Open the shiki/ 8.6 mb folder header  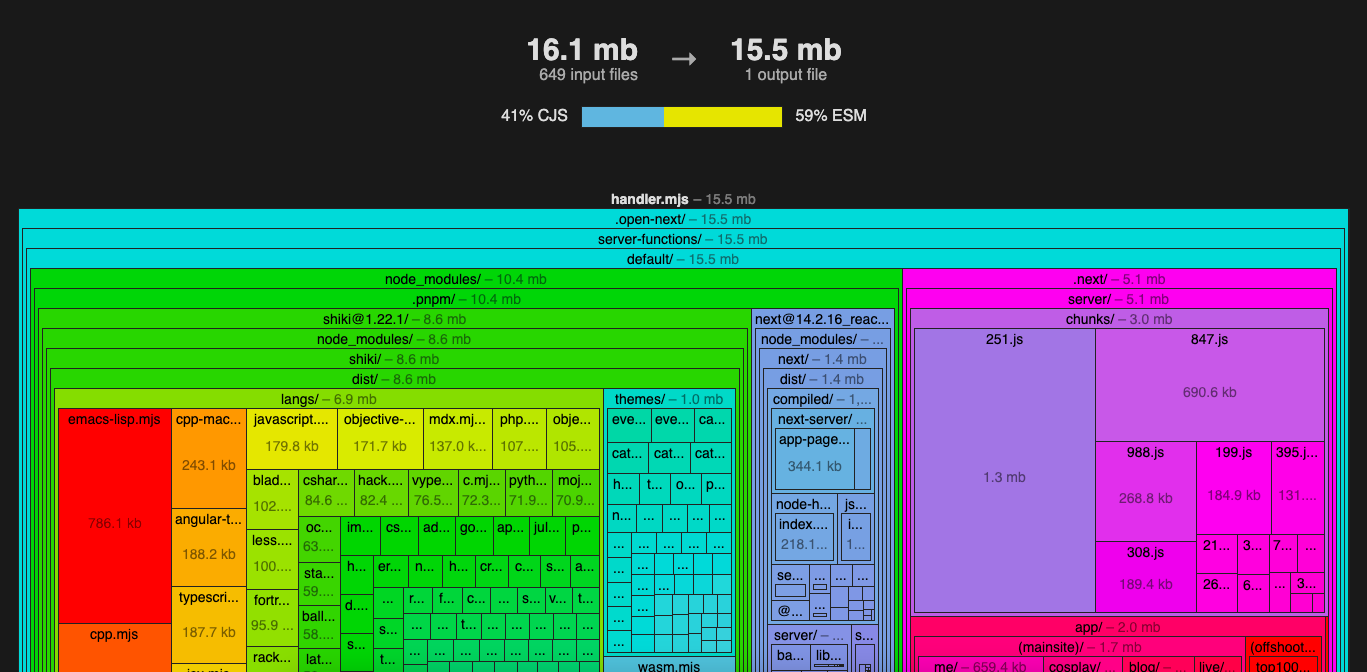point(395,359)
